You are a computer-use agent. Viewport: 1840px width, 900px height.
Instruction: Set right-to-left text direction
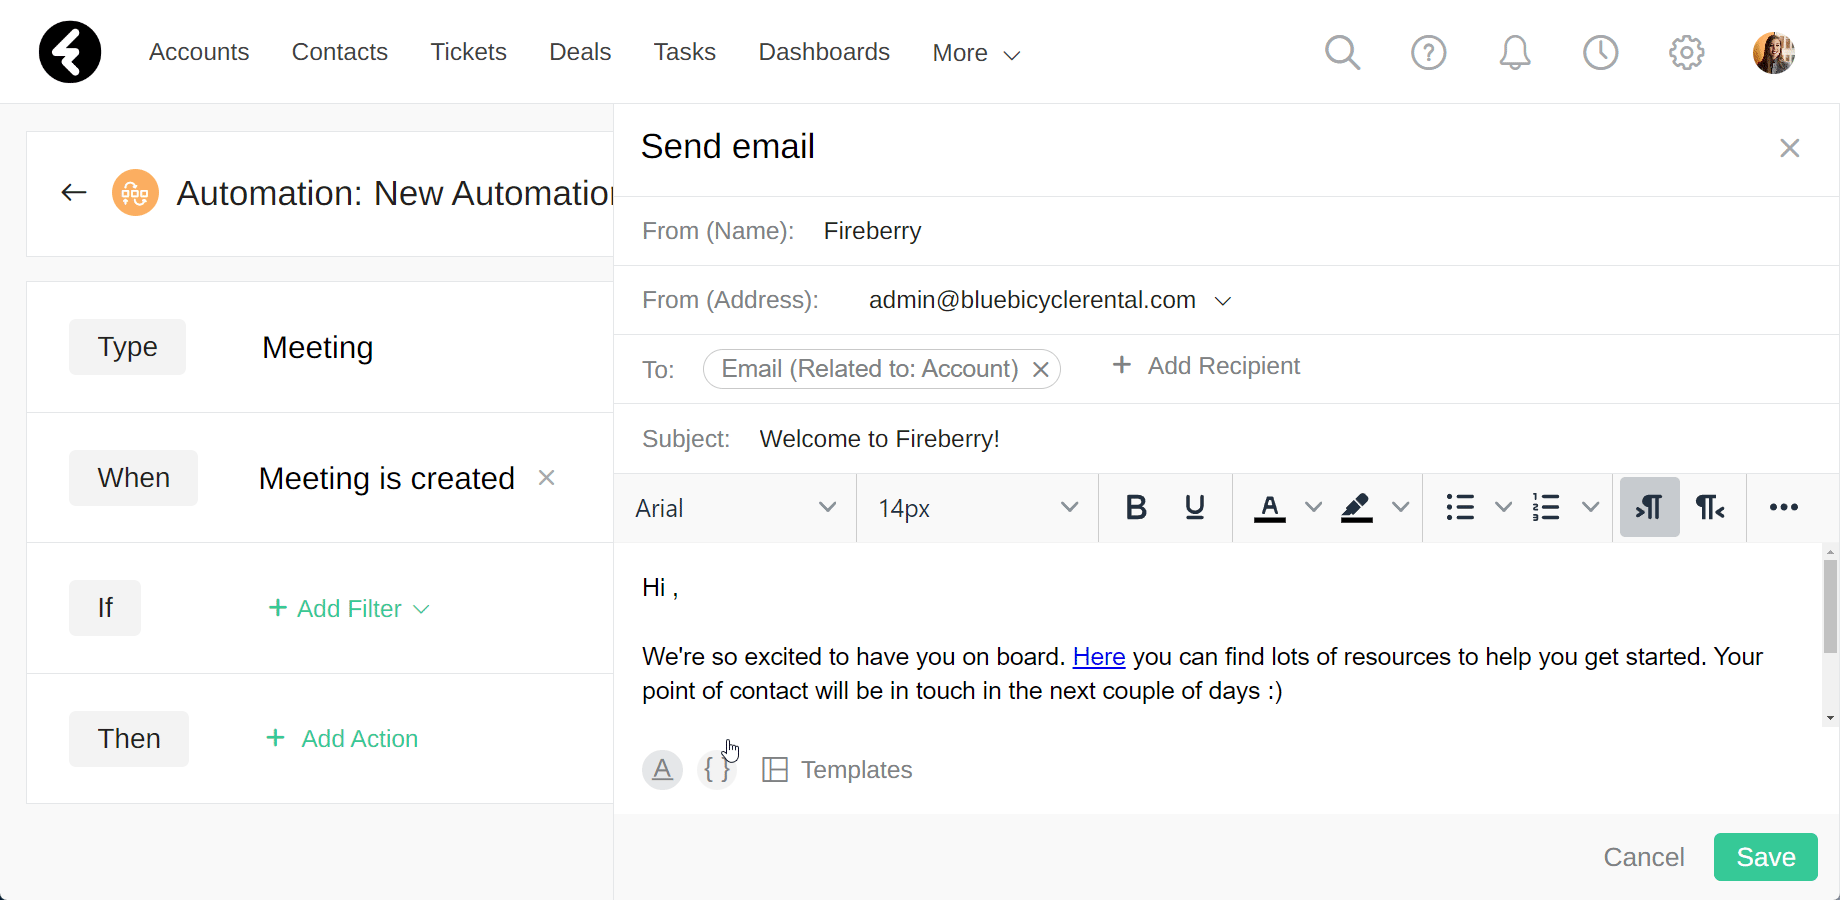coord(1710,508)
